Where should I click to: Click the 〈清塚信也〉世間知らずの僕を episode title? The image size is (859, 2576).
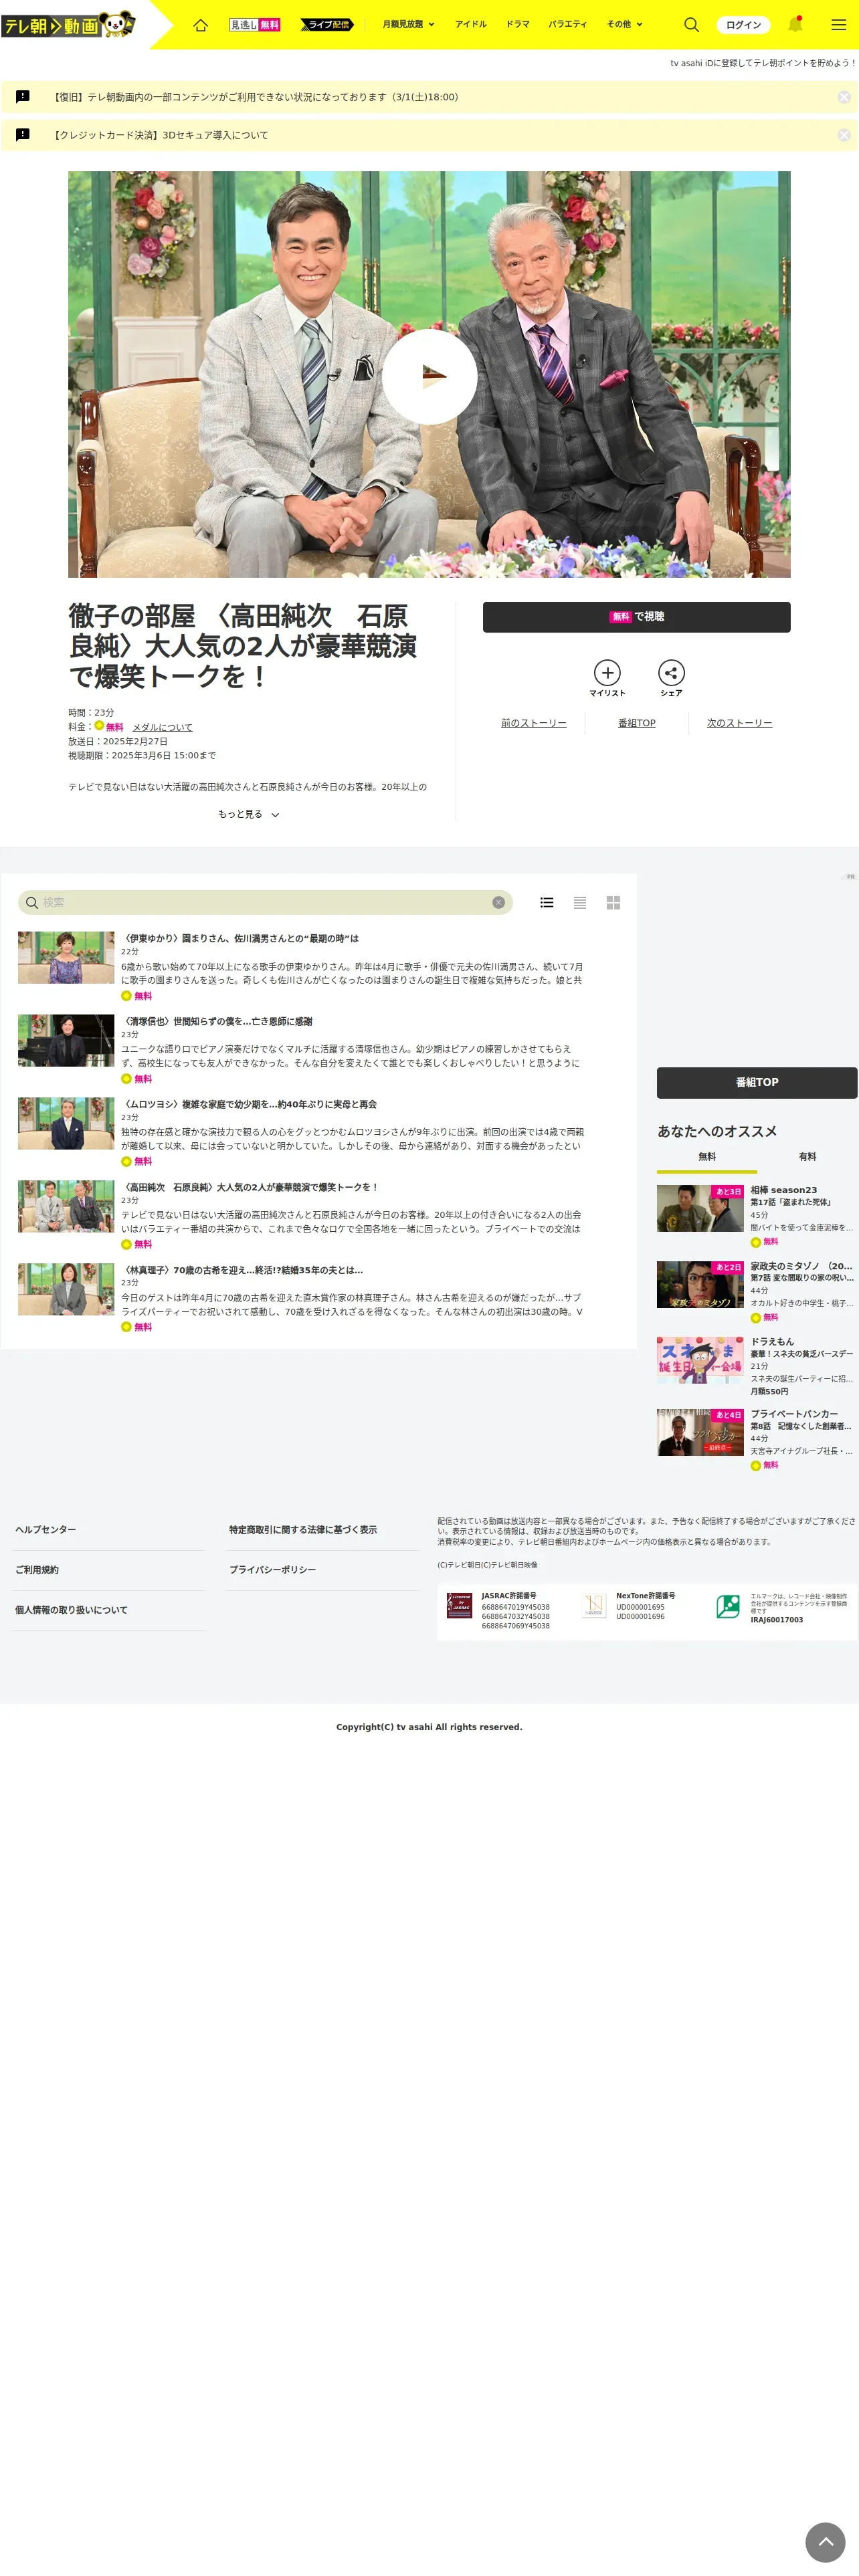tap(217, 1022)
